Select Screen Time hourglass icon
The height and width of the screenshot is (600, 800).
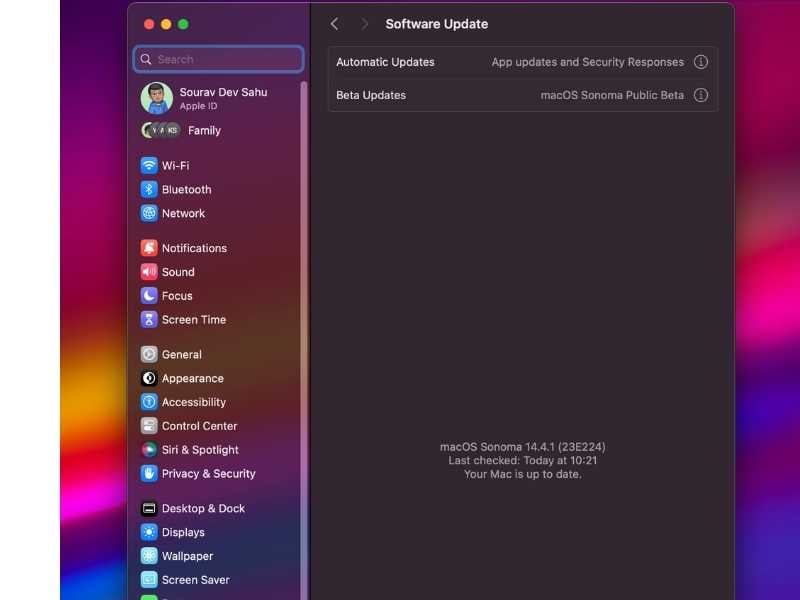point(149,320)
